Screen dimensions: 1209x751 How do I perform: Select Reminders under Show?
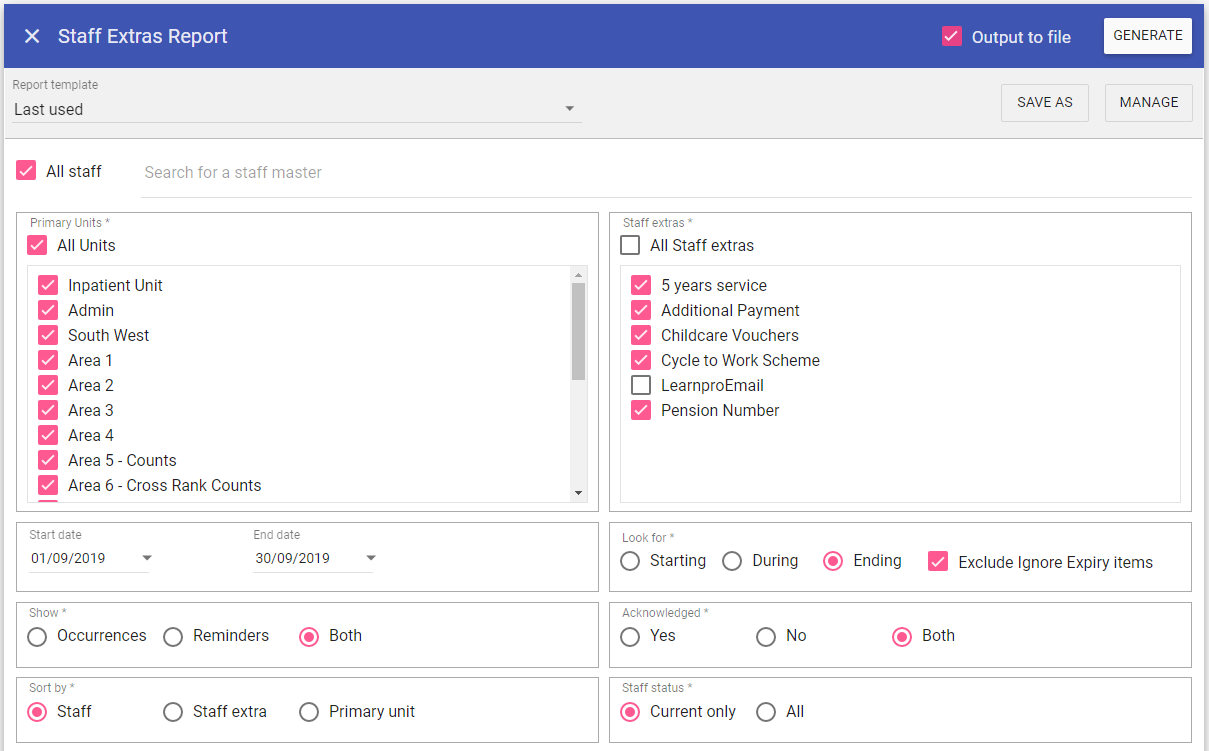click(173, 636)
